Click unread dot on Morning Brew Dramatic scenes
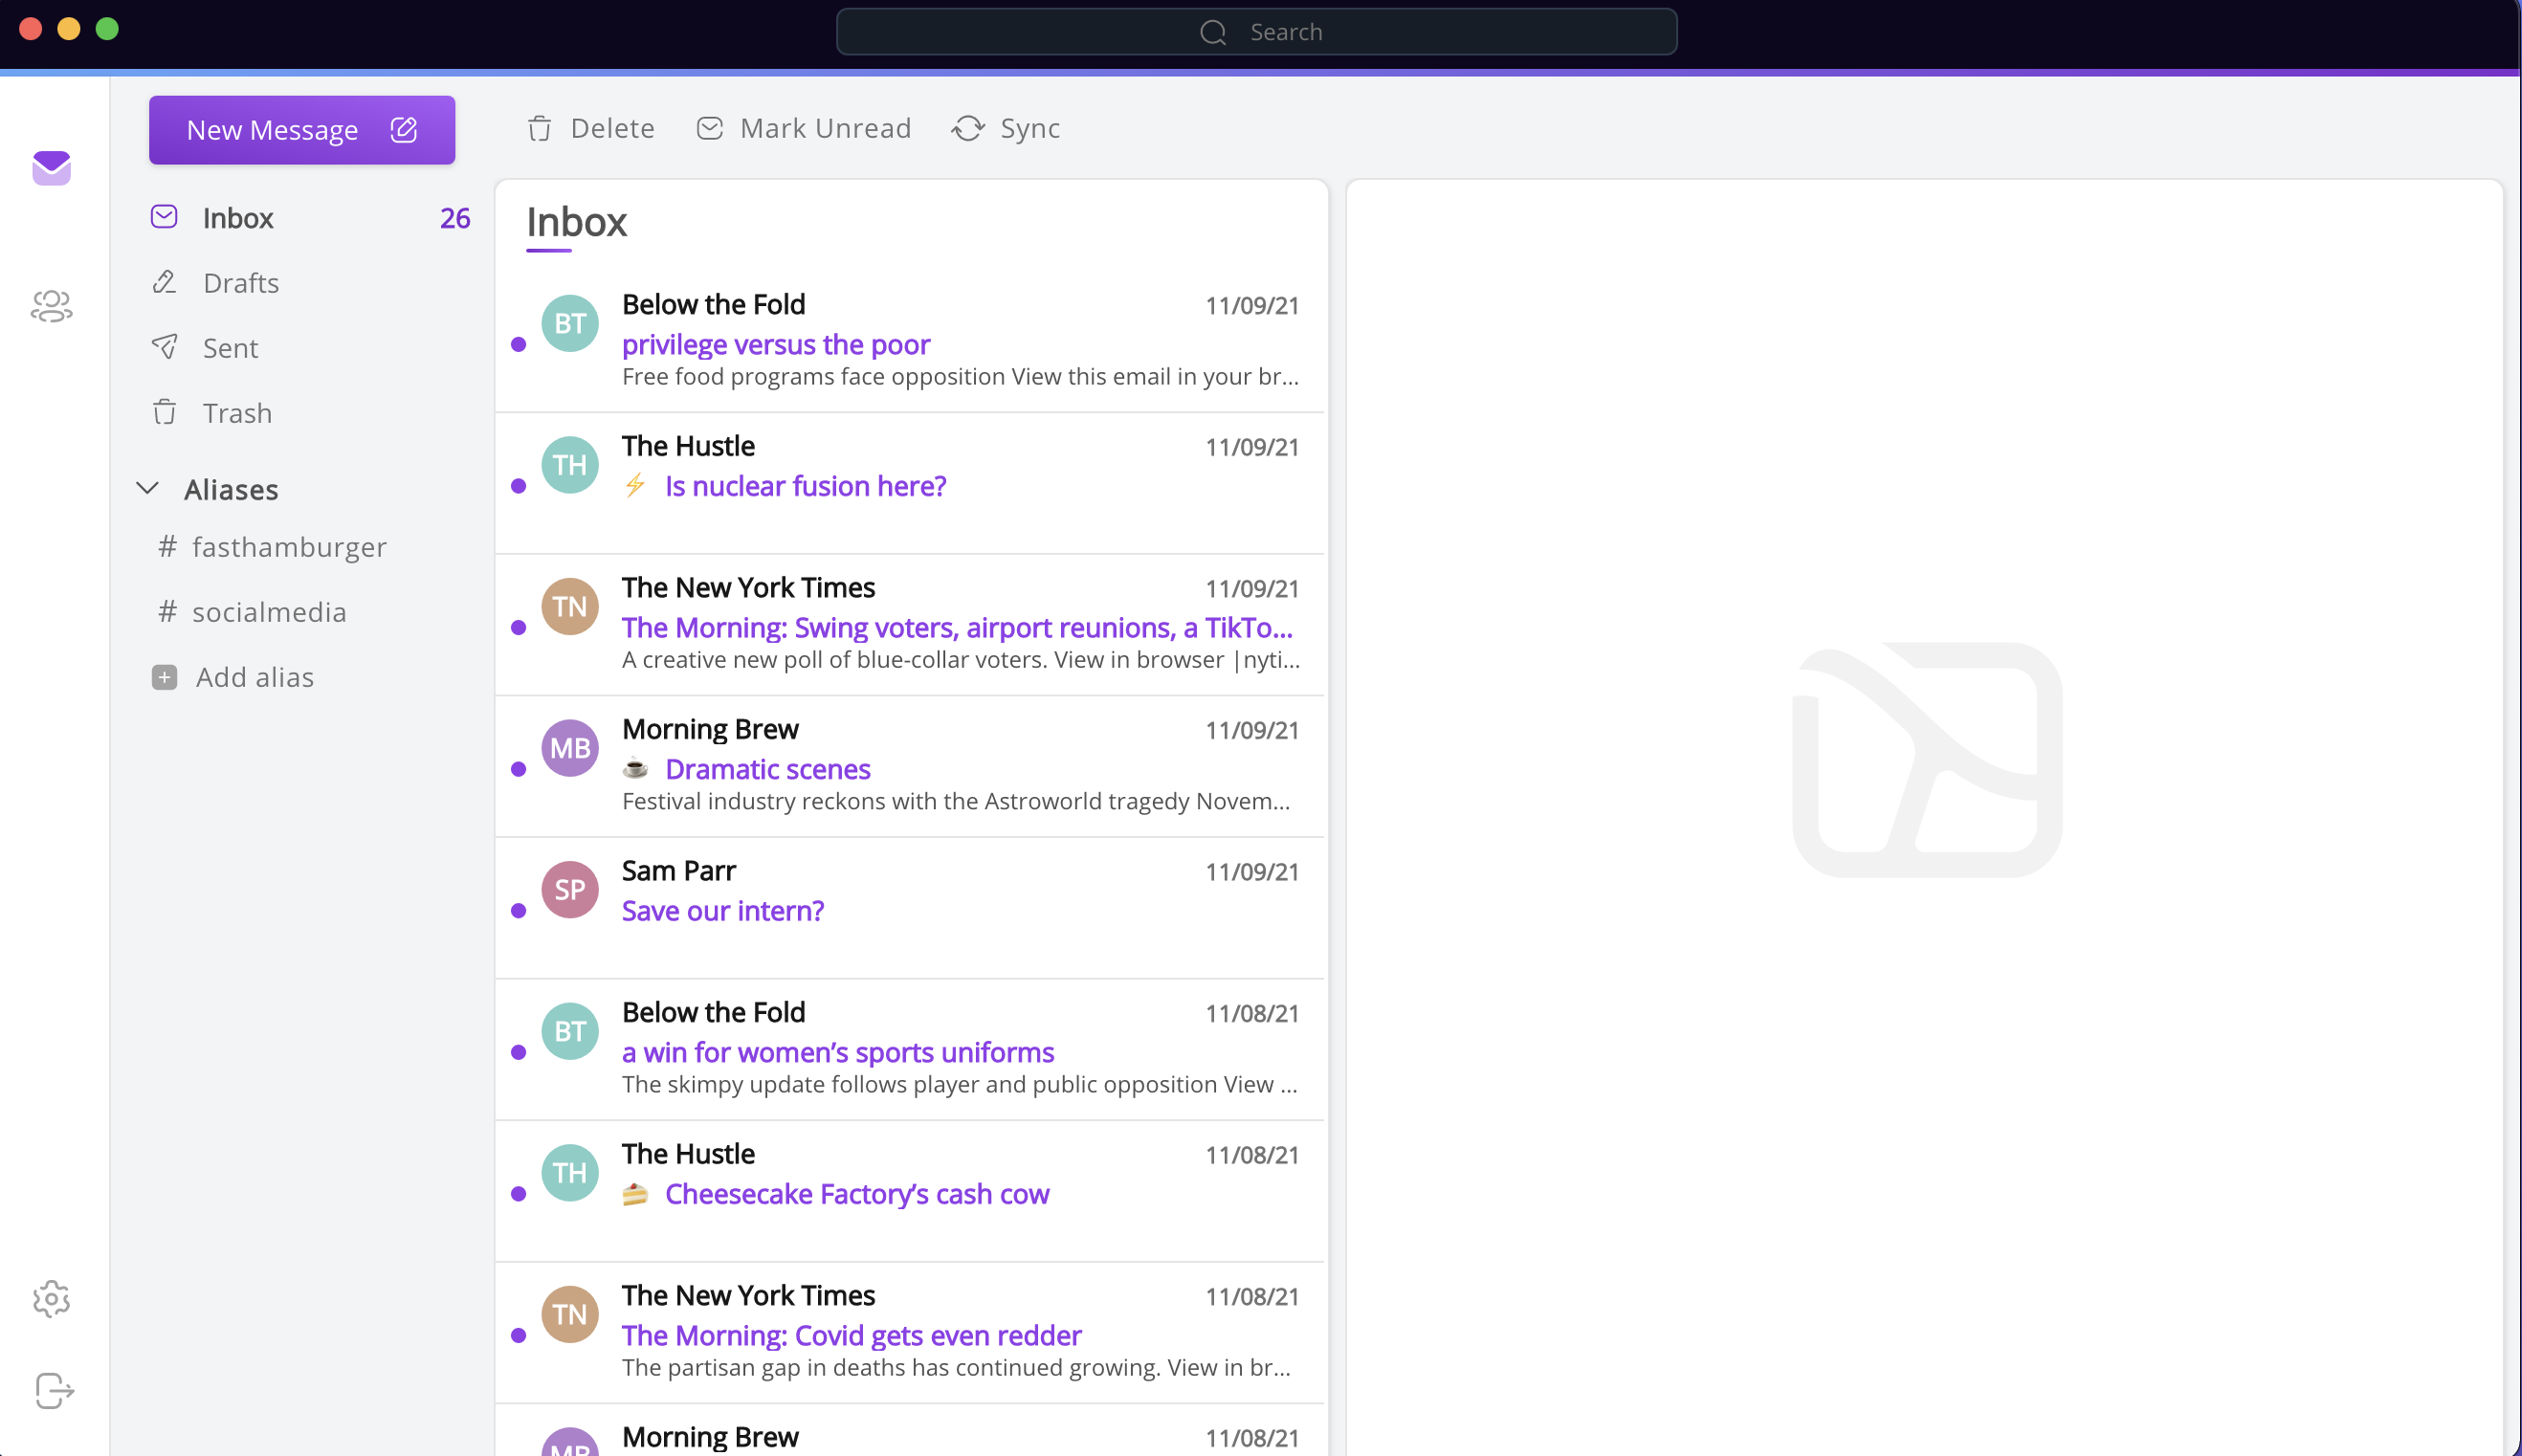The image size is (2522, 1456). 518,769
